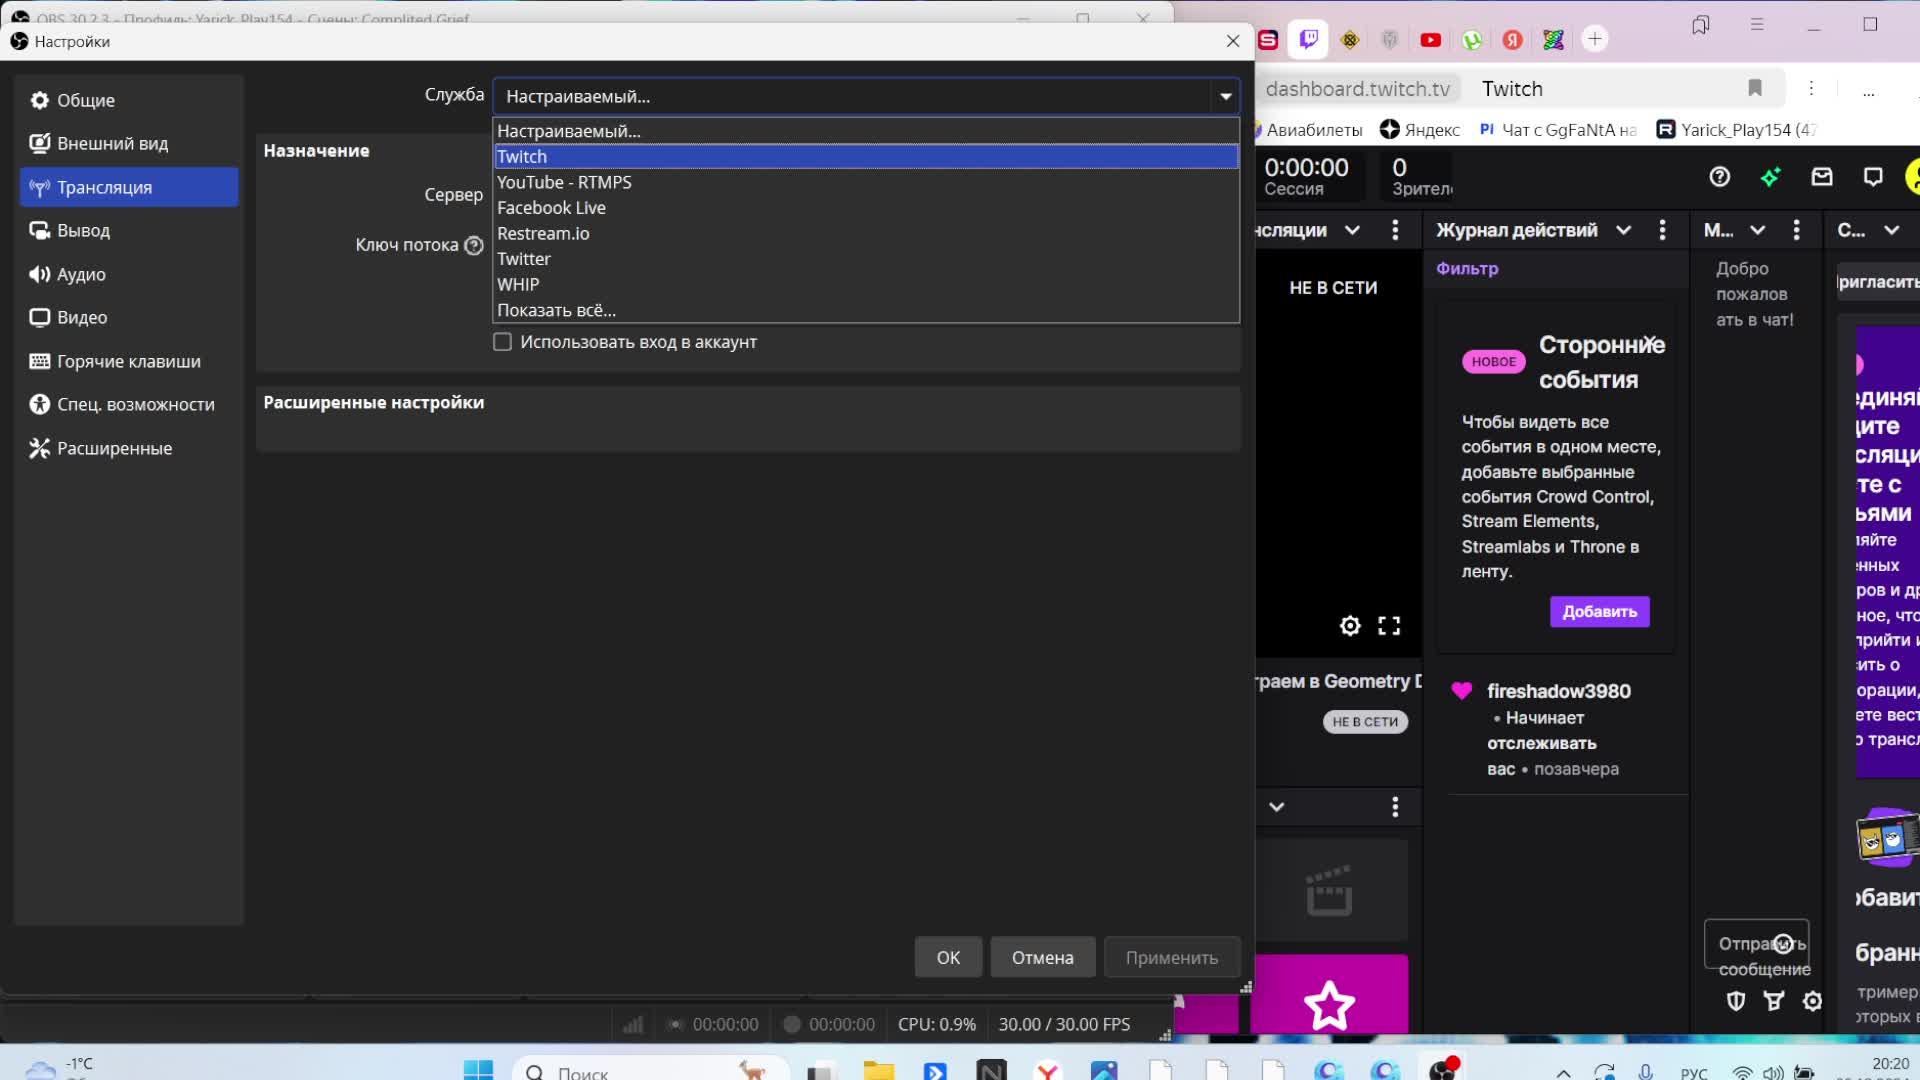Open the Журнал действий three-dot menu
Viewport: 1920px width, 1080px height.
pos(1662,230)
